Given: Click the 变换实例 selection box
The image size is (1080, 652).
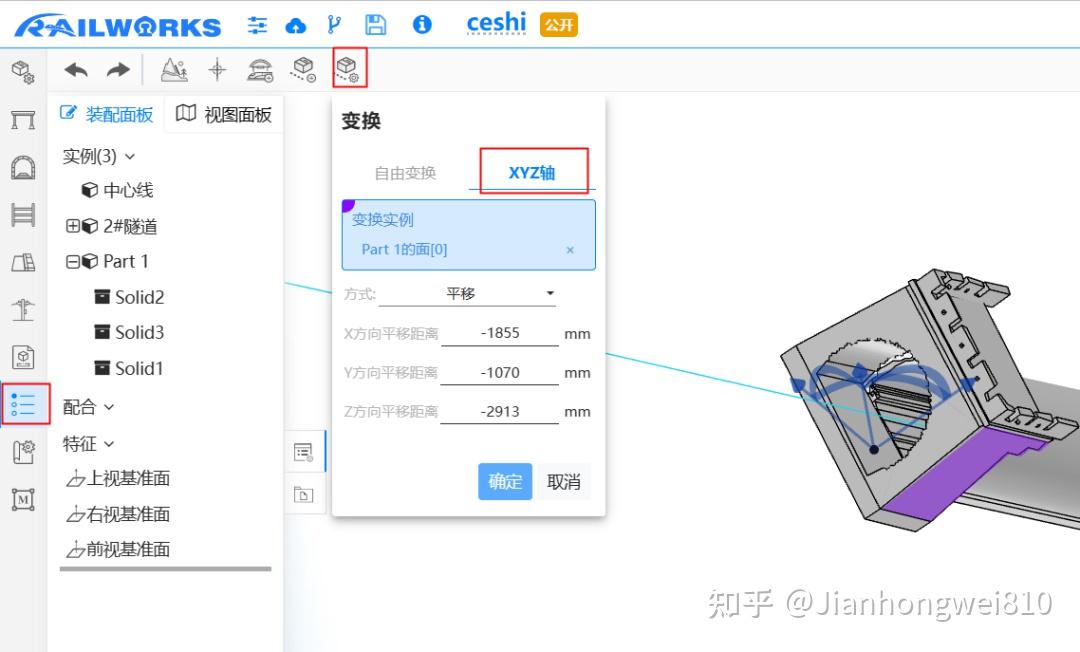Looking at the screenshot, I should tap(468, 235).
